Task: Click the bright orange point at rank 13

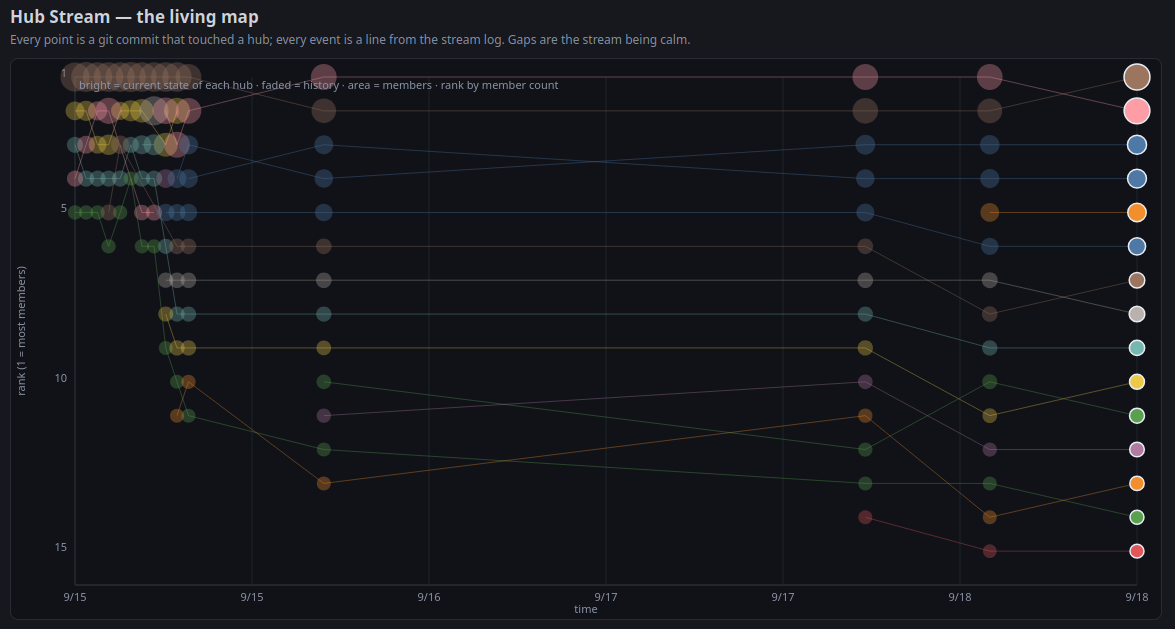Action: 1137,484
